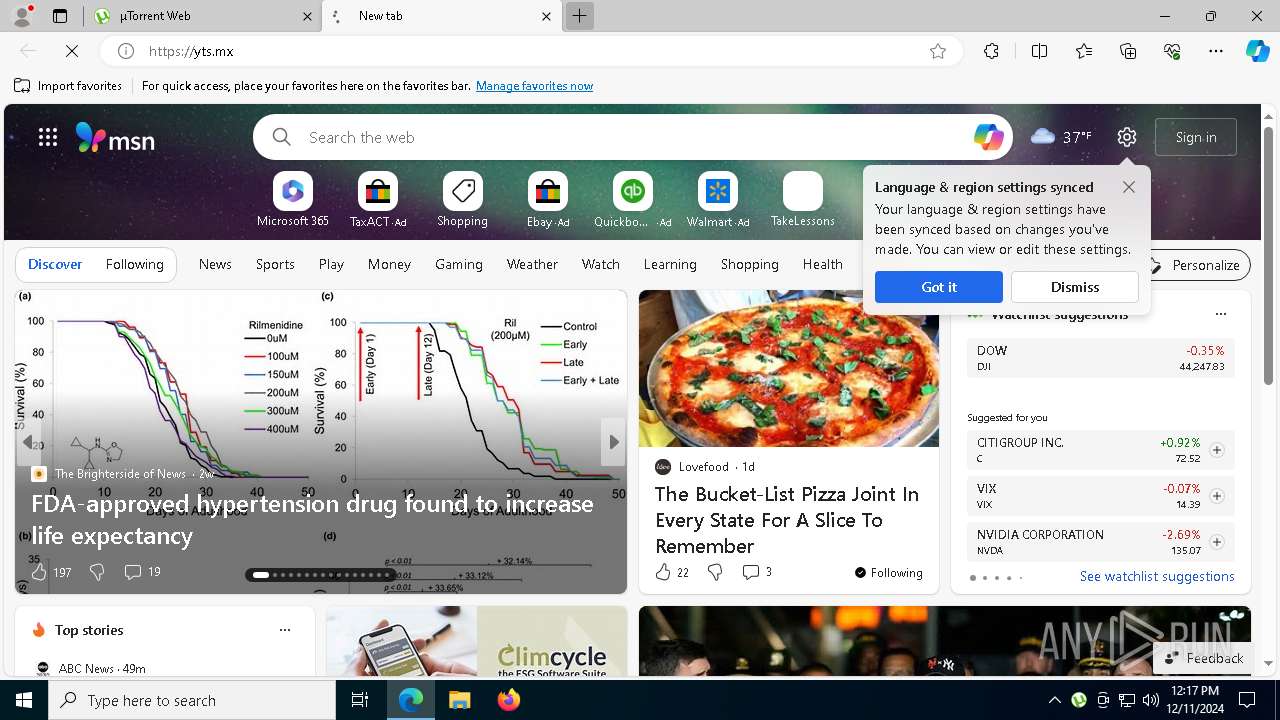
Task: Like the Bucket-List Pizza article
Action: (663, 572)
